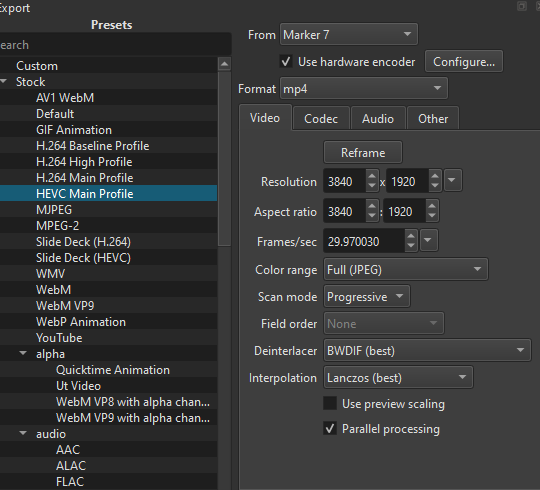This screenshot has width=540, height=490.
Task: Toggle Use hardware encoder checkbox
Action: click(x=286, y=62)
